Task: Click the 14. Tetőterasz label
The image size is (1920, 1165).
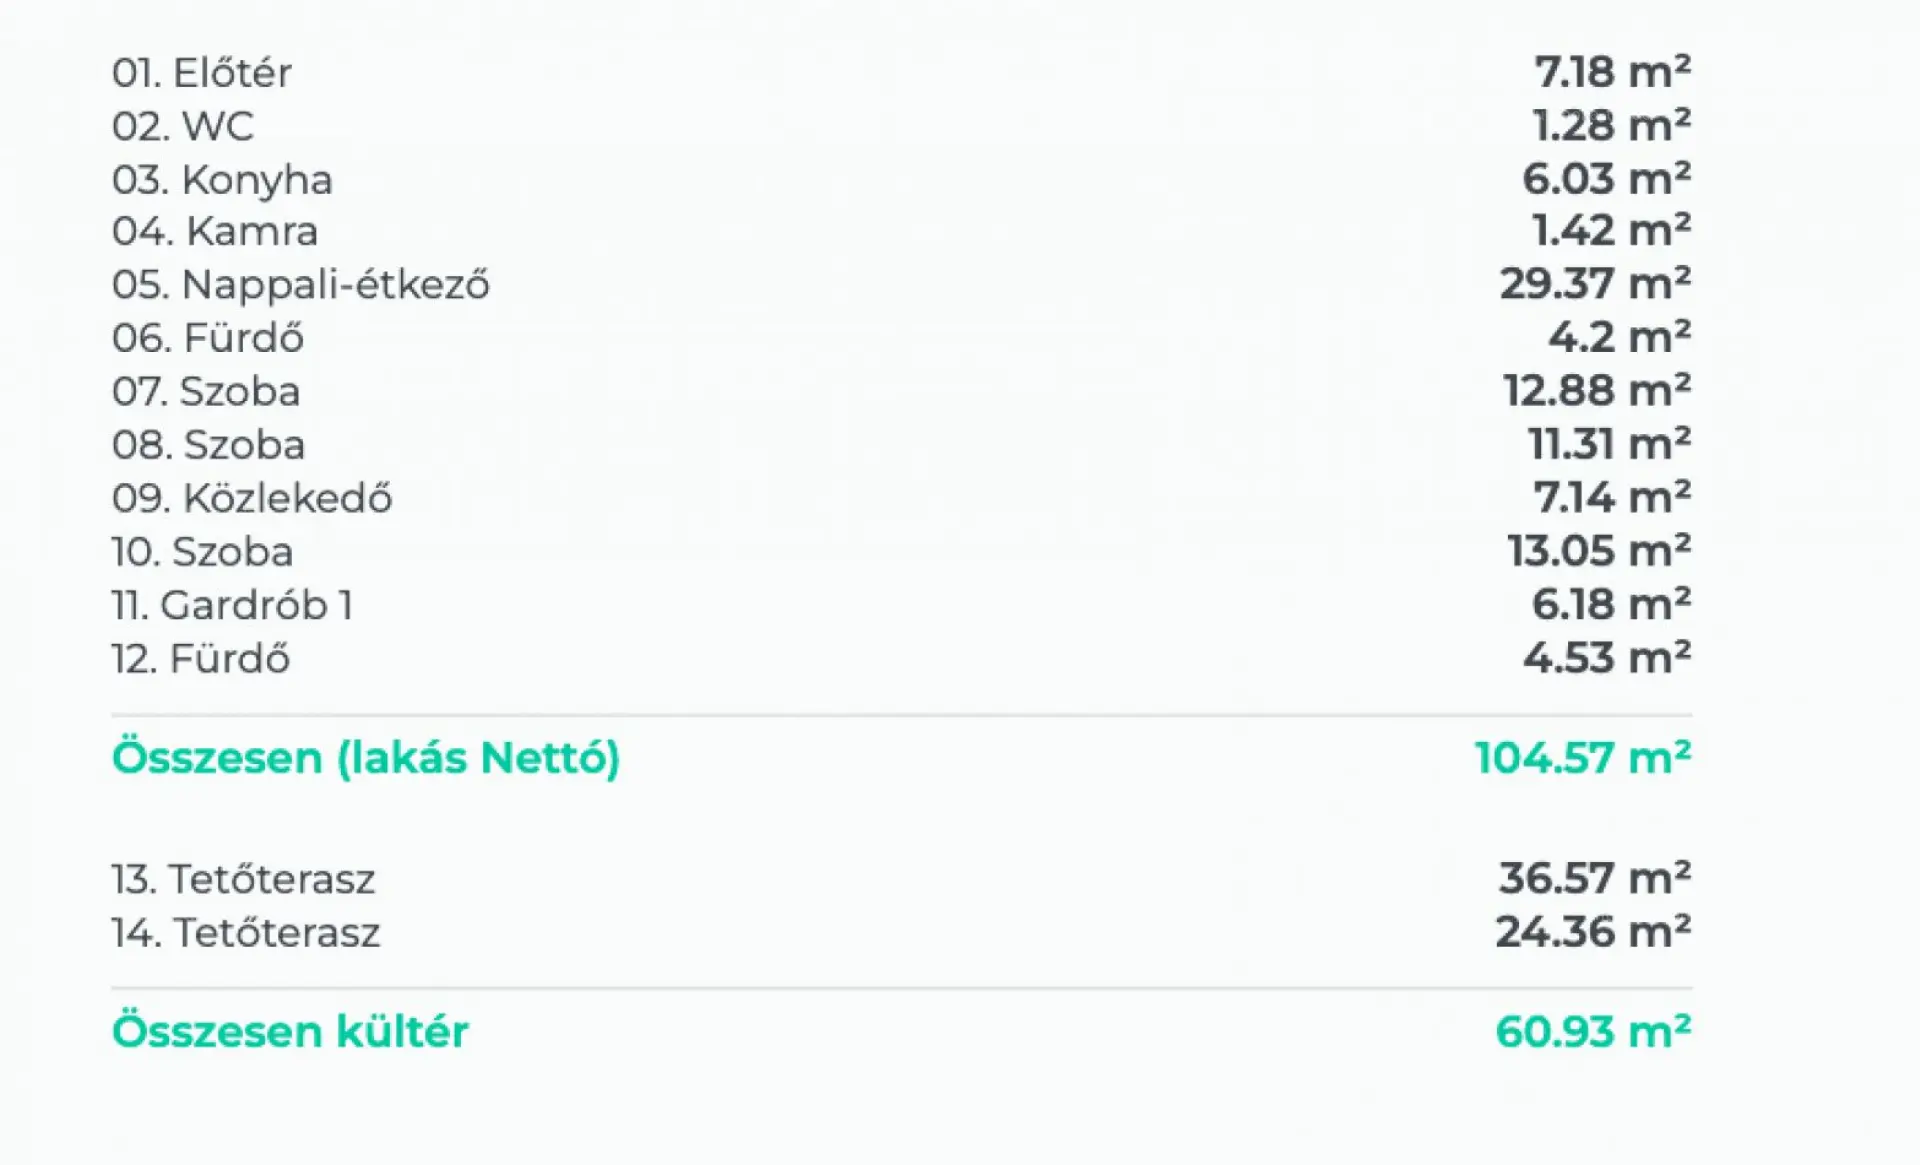Action: (245, 933)
